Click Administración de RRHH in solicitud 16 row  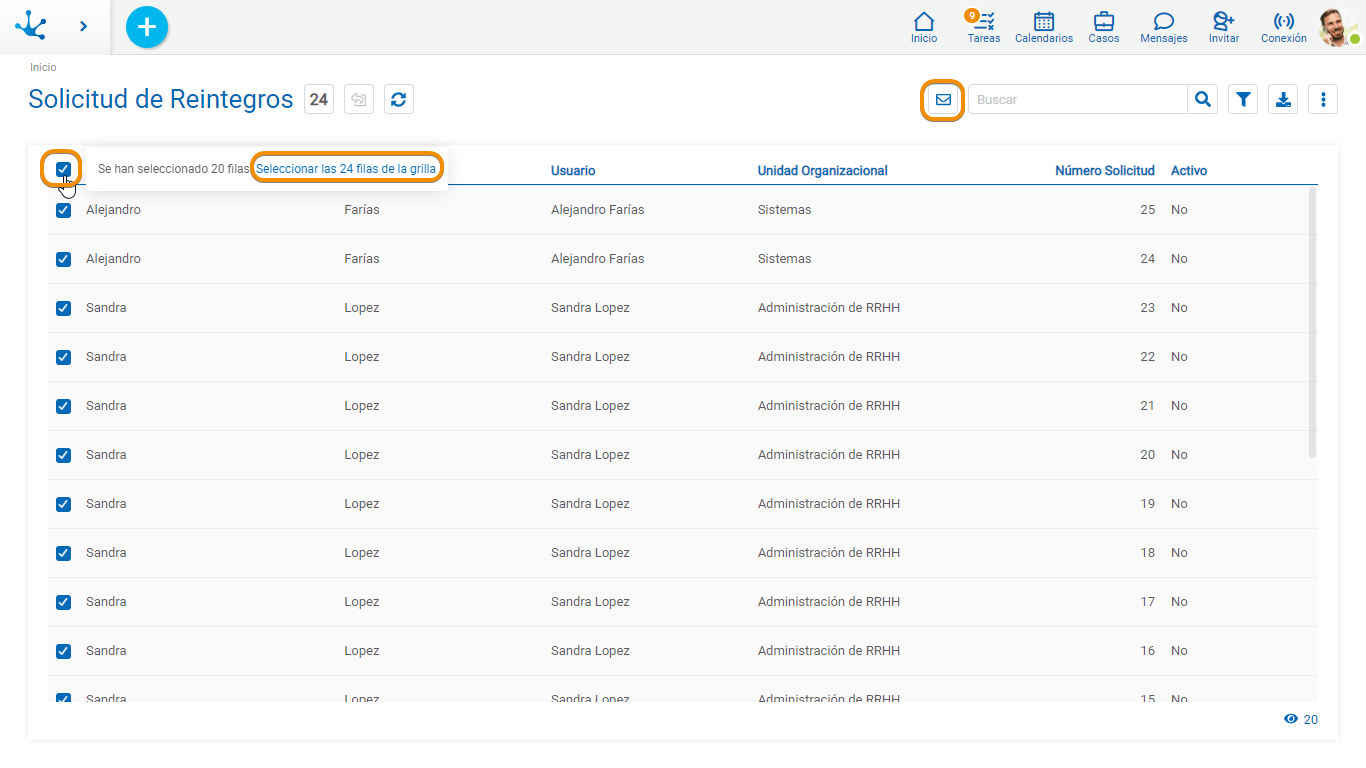pos(829,651)
